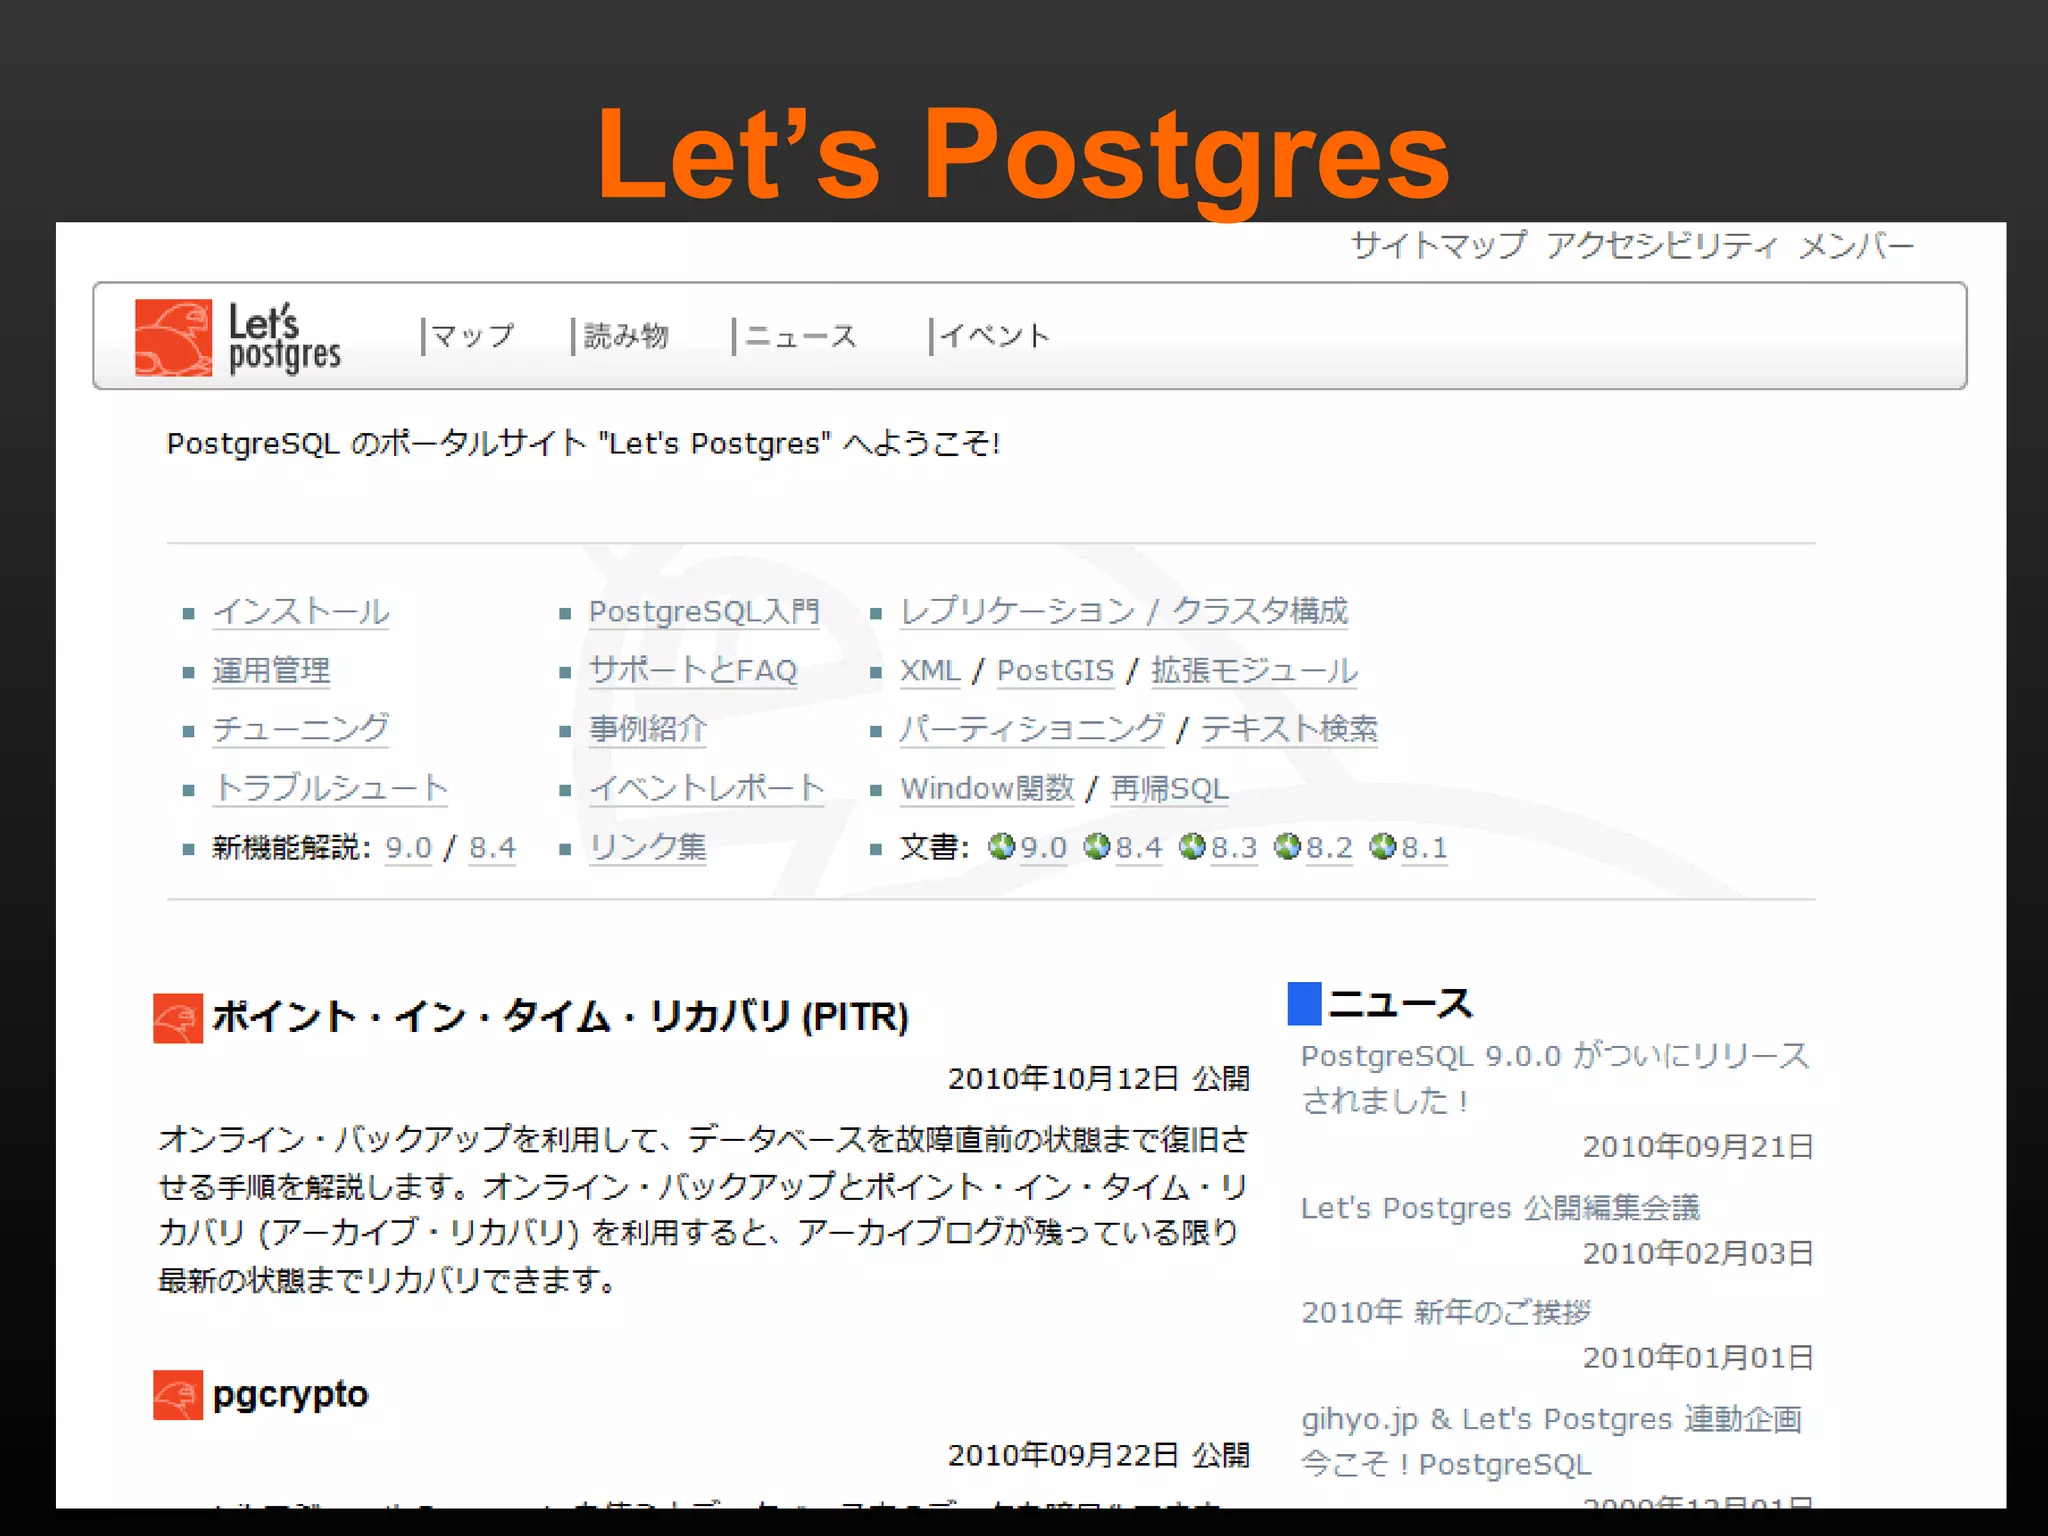Open Let's Postgres 公開編集会議 news link
The width and height of the screenshot is (2048, 1536).
click(x=1500, y=1208)
